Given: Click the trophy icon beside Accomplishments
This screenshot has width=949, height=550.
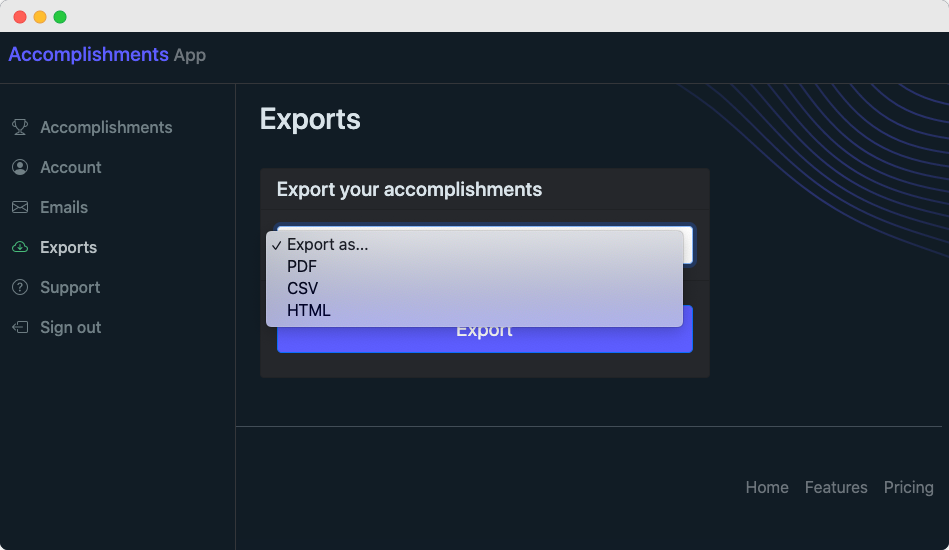Looking at the screenshot, I should [x=20, y=127].
